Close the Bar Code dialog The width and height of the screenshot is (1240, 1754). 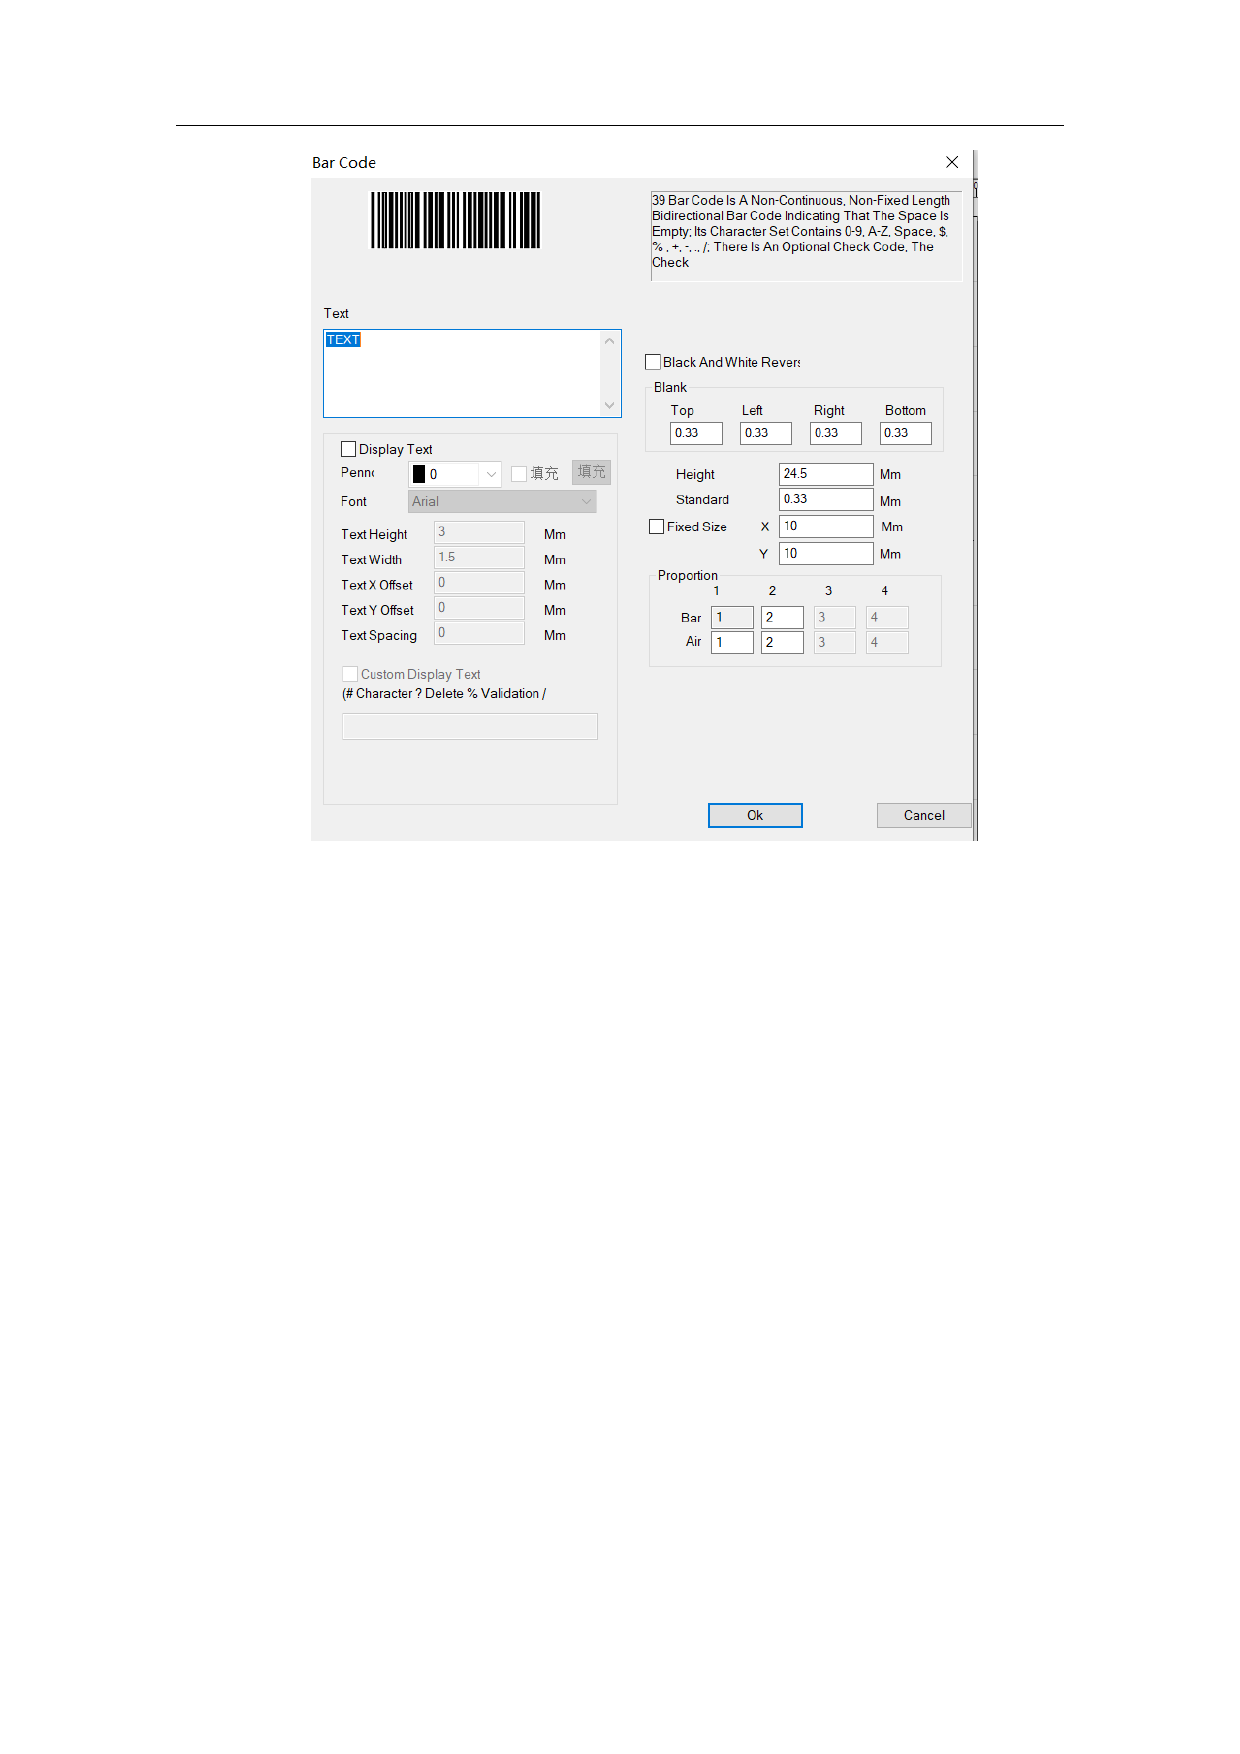pos(951,162)
